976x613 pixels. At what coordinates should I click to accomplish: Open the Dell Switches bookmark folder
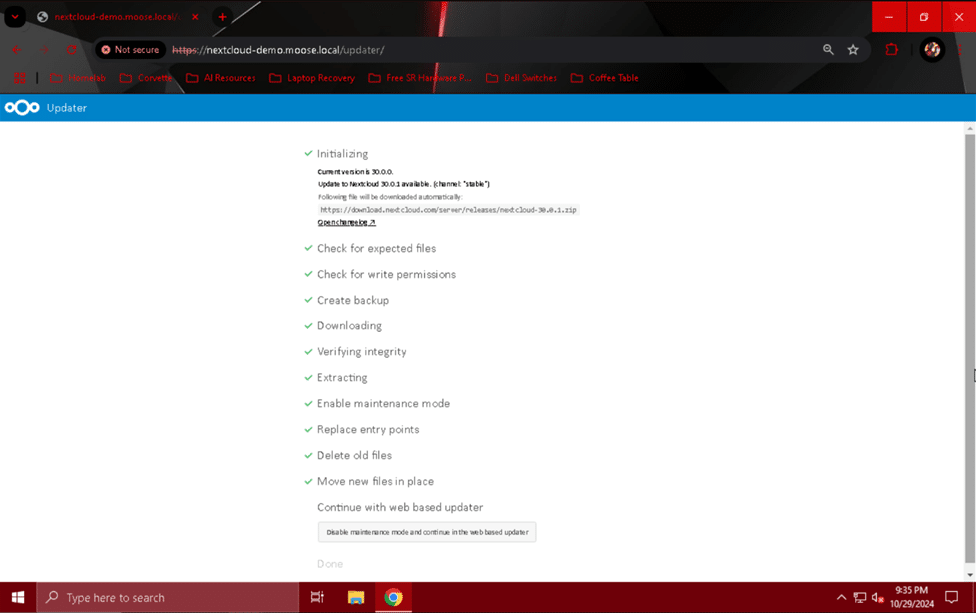522,78
